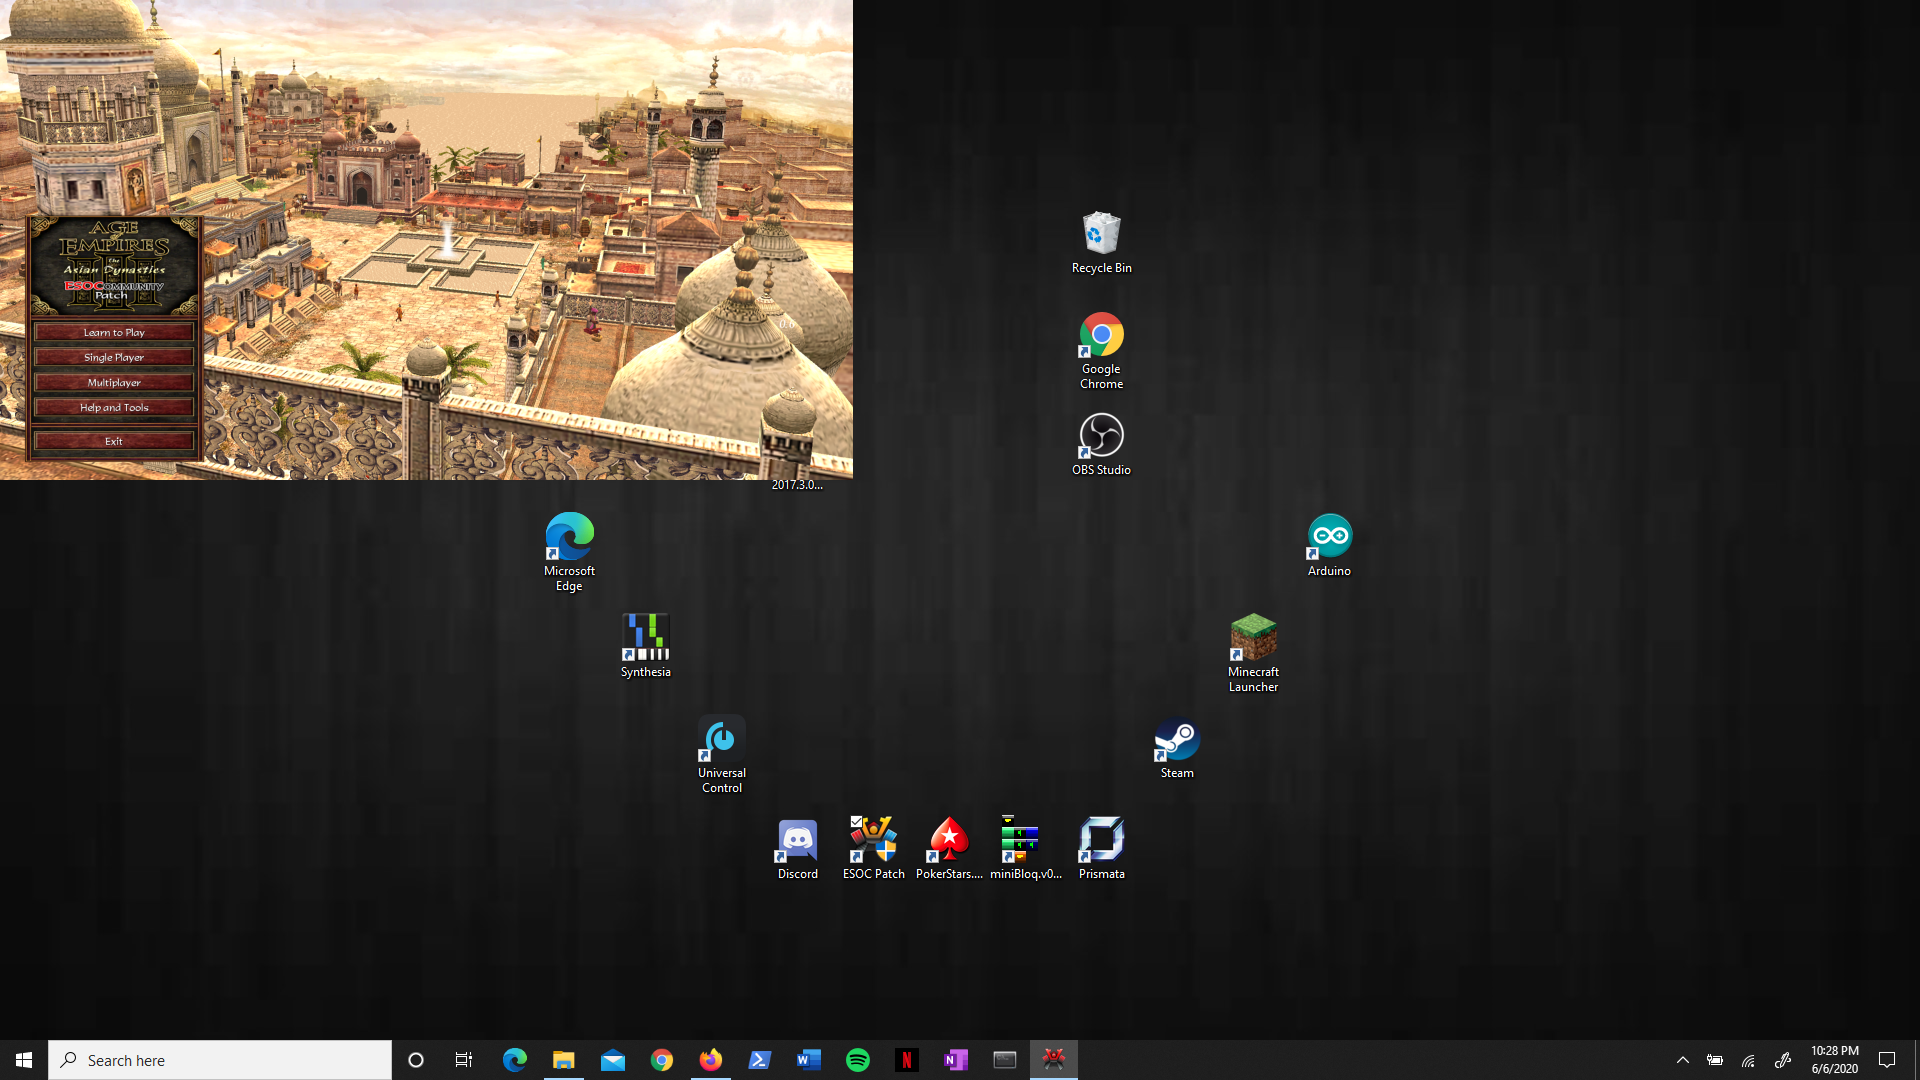Open the Action Center notifications
This screenshot has height=1080, width=1920.
click(1887, 1060)
